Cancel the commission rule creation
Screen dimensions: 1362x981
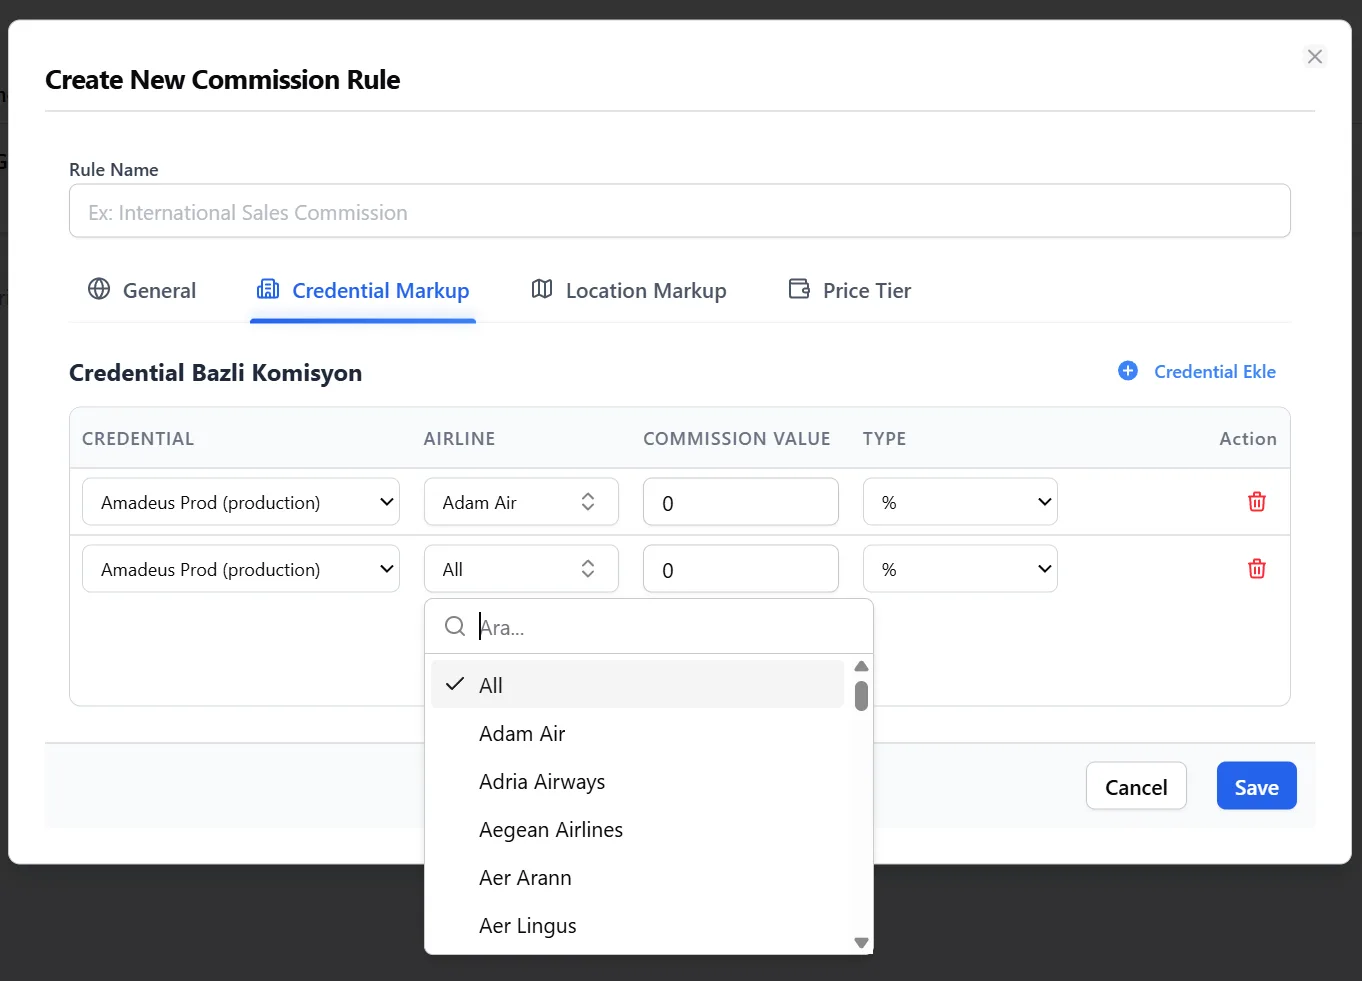click(1135, 787)
